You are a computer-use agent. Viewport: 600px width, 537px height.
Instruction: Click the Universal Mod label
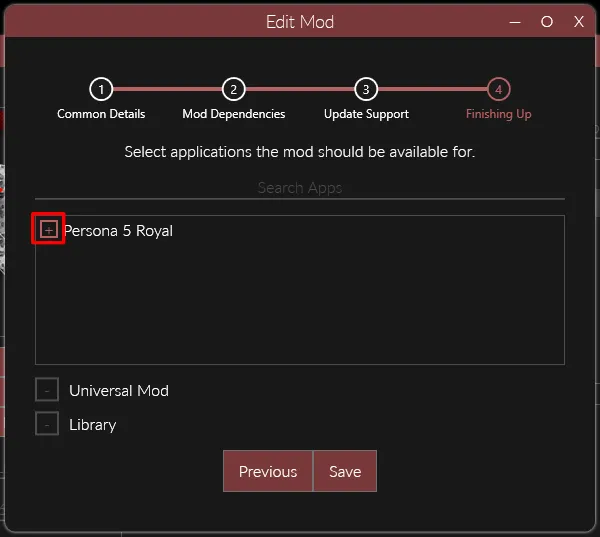(119, 391)
